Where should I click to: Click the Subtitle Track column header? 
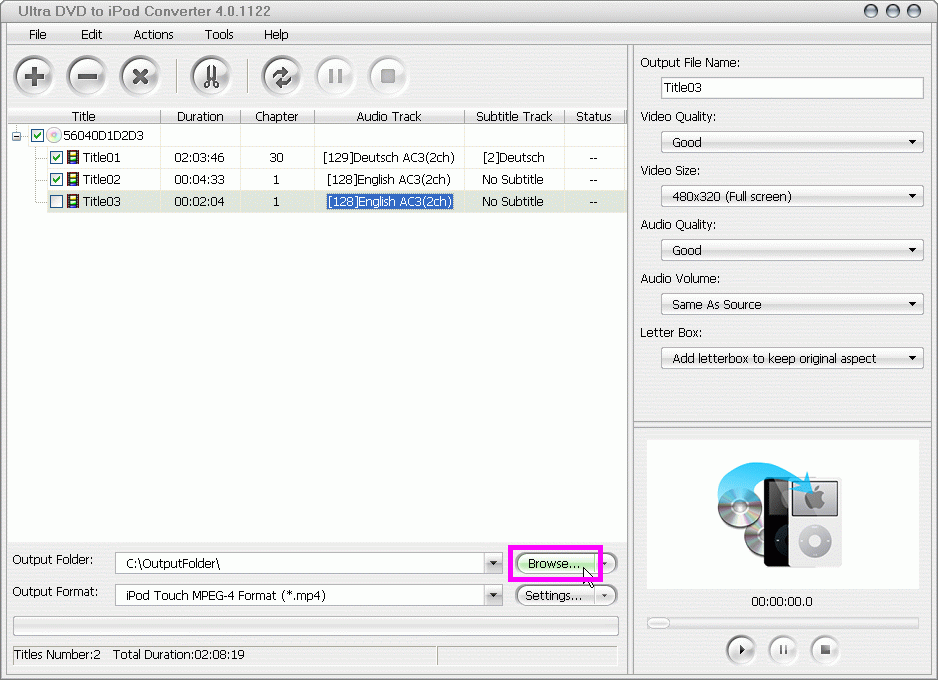[x=514, y=117]
